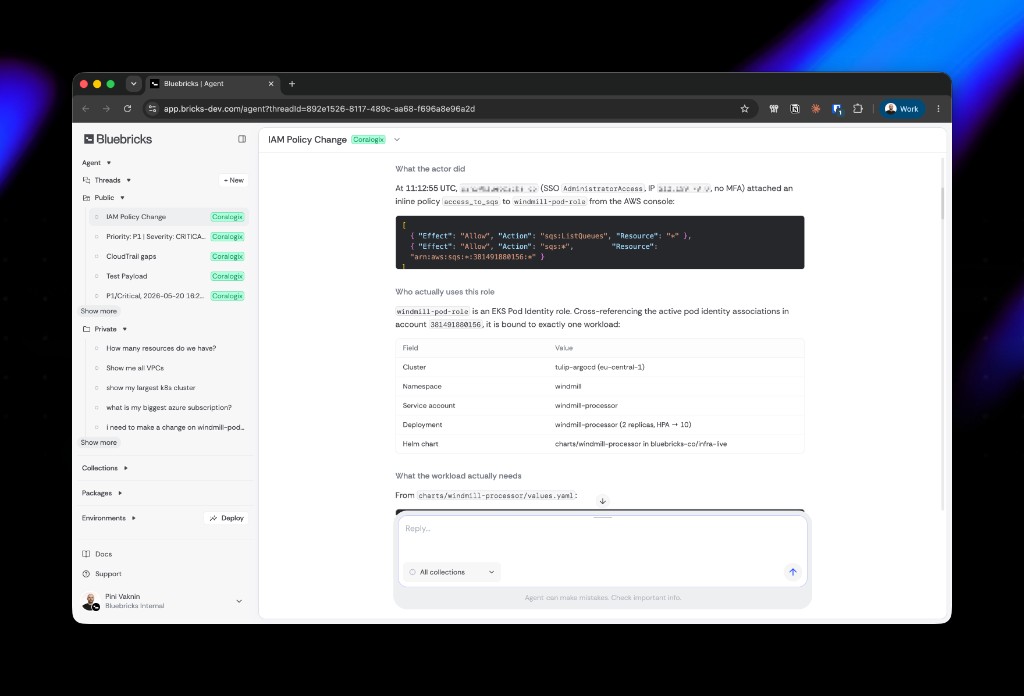Go back using the browser back arrow
Screen dimensions: 1024x696
86,109
